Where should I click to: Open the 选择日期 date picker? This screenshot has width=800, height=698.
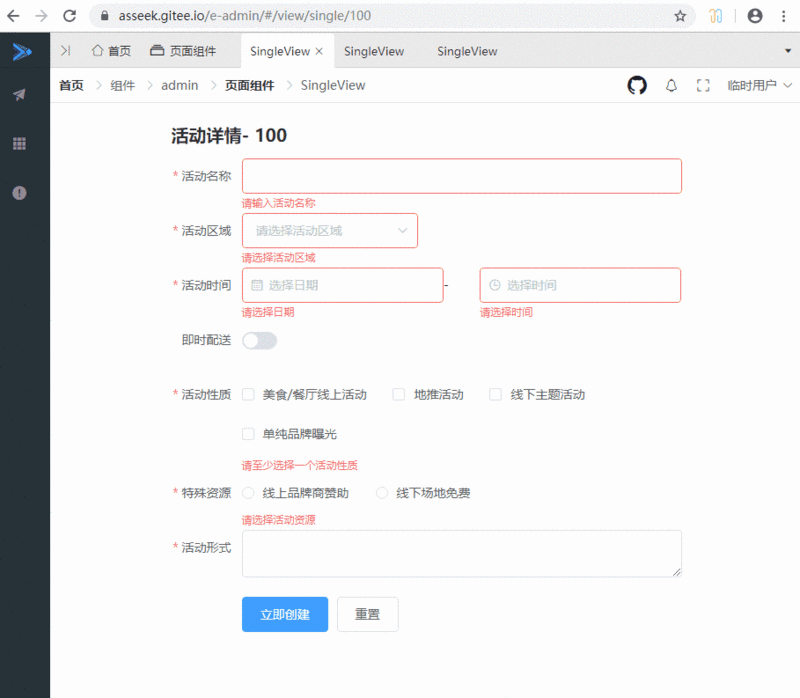click(342, 285)
